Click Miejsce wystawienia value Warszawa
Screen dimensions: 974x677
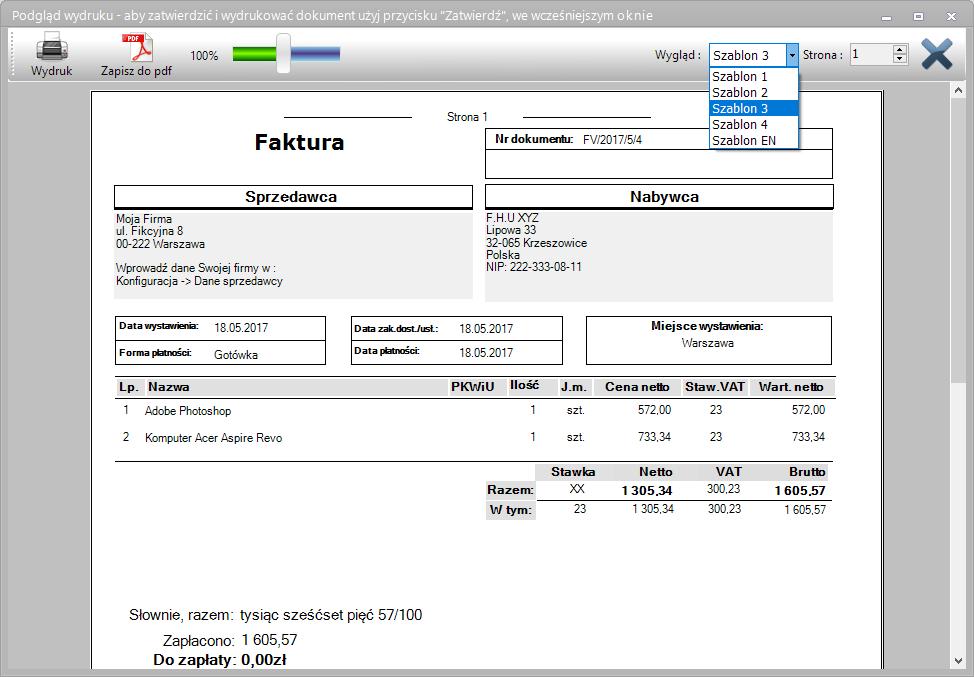(708, 343)
